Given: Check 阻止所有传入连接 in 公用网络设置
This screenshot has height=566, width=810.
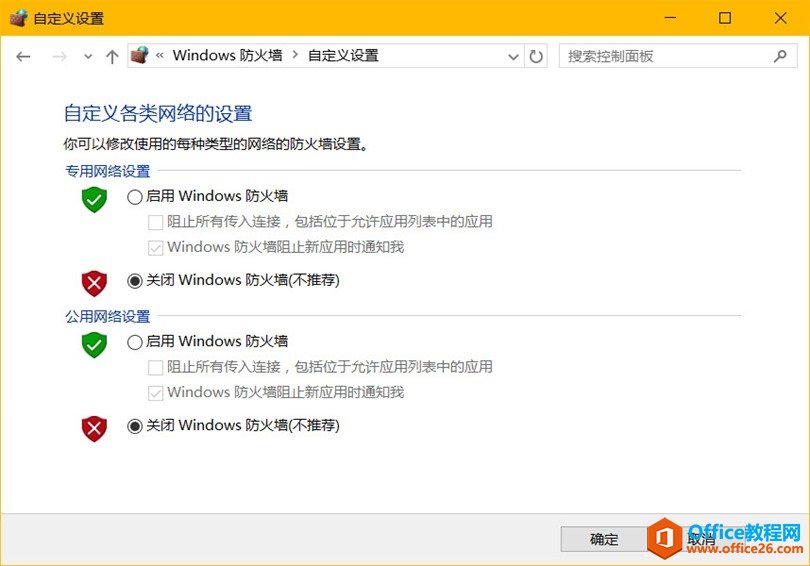Looking at the screenshot, I should [x=155, y=368].
